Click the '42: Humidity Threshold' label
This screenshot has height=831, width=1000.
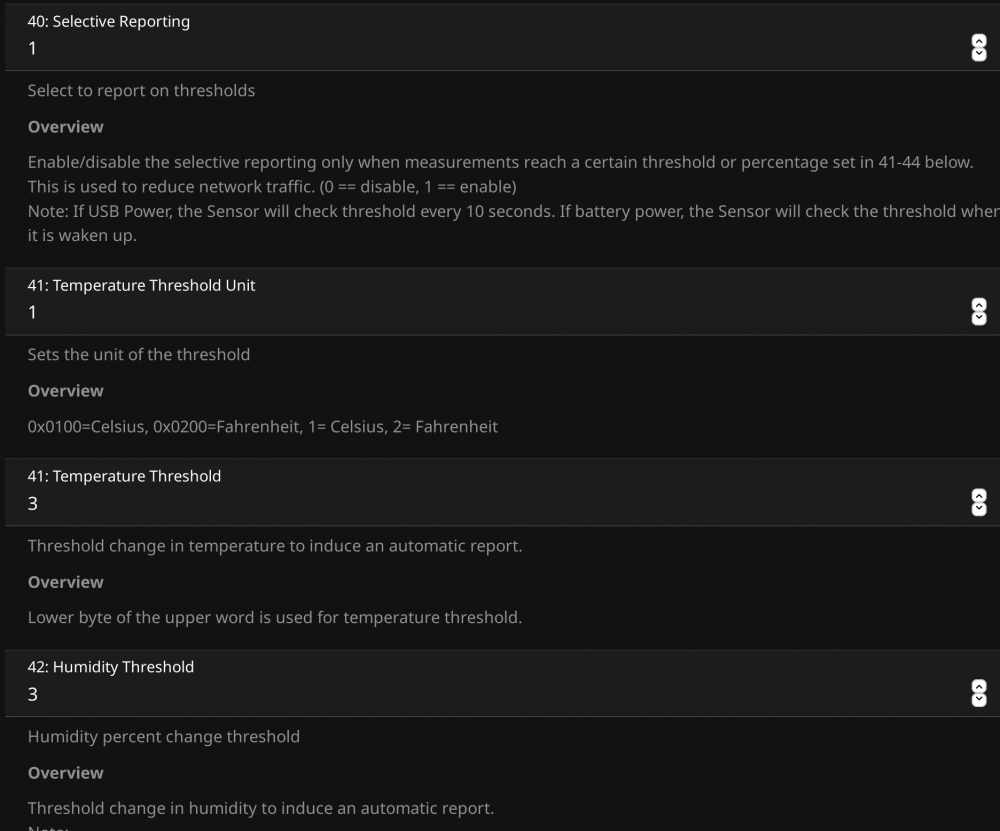coord(110,666)
